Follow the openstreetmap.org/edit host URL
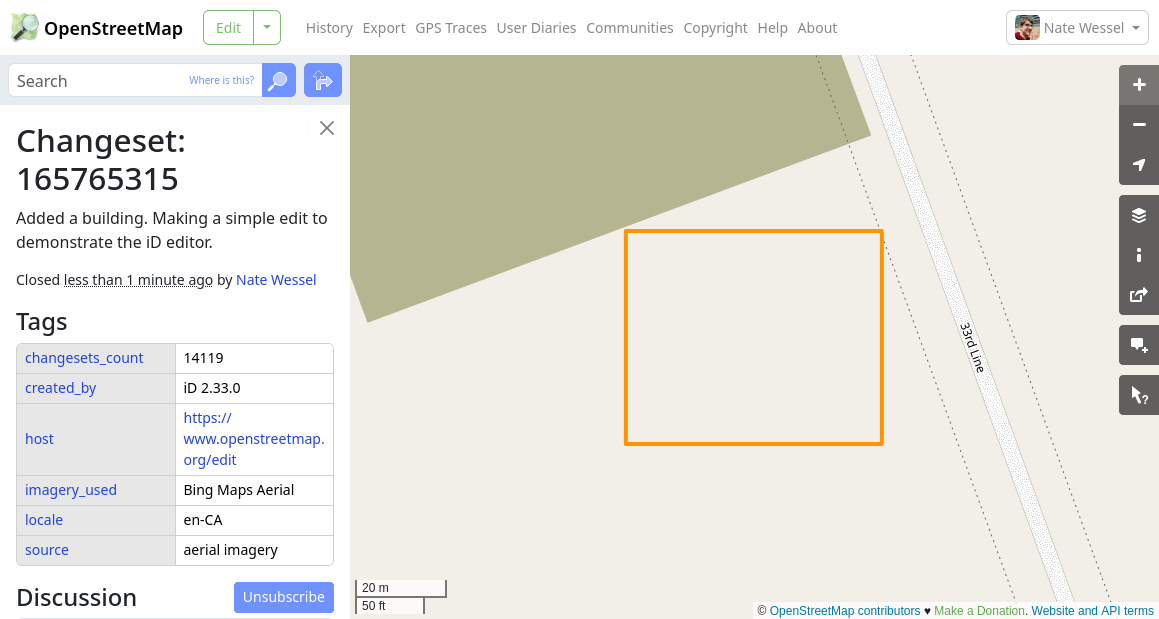Viewport: 1159px width, 619px height. pos(254,439)
